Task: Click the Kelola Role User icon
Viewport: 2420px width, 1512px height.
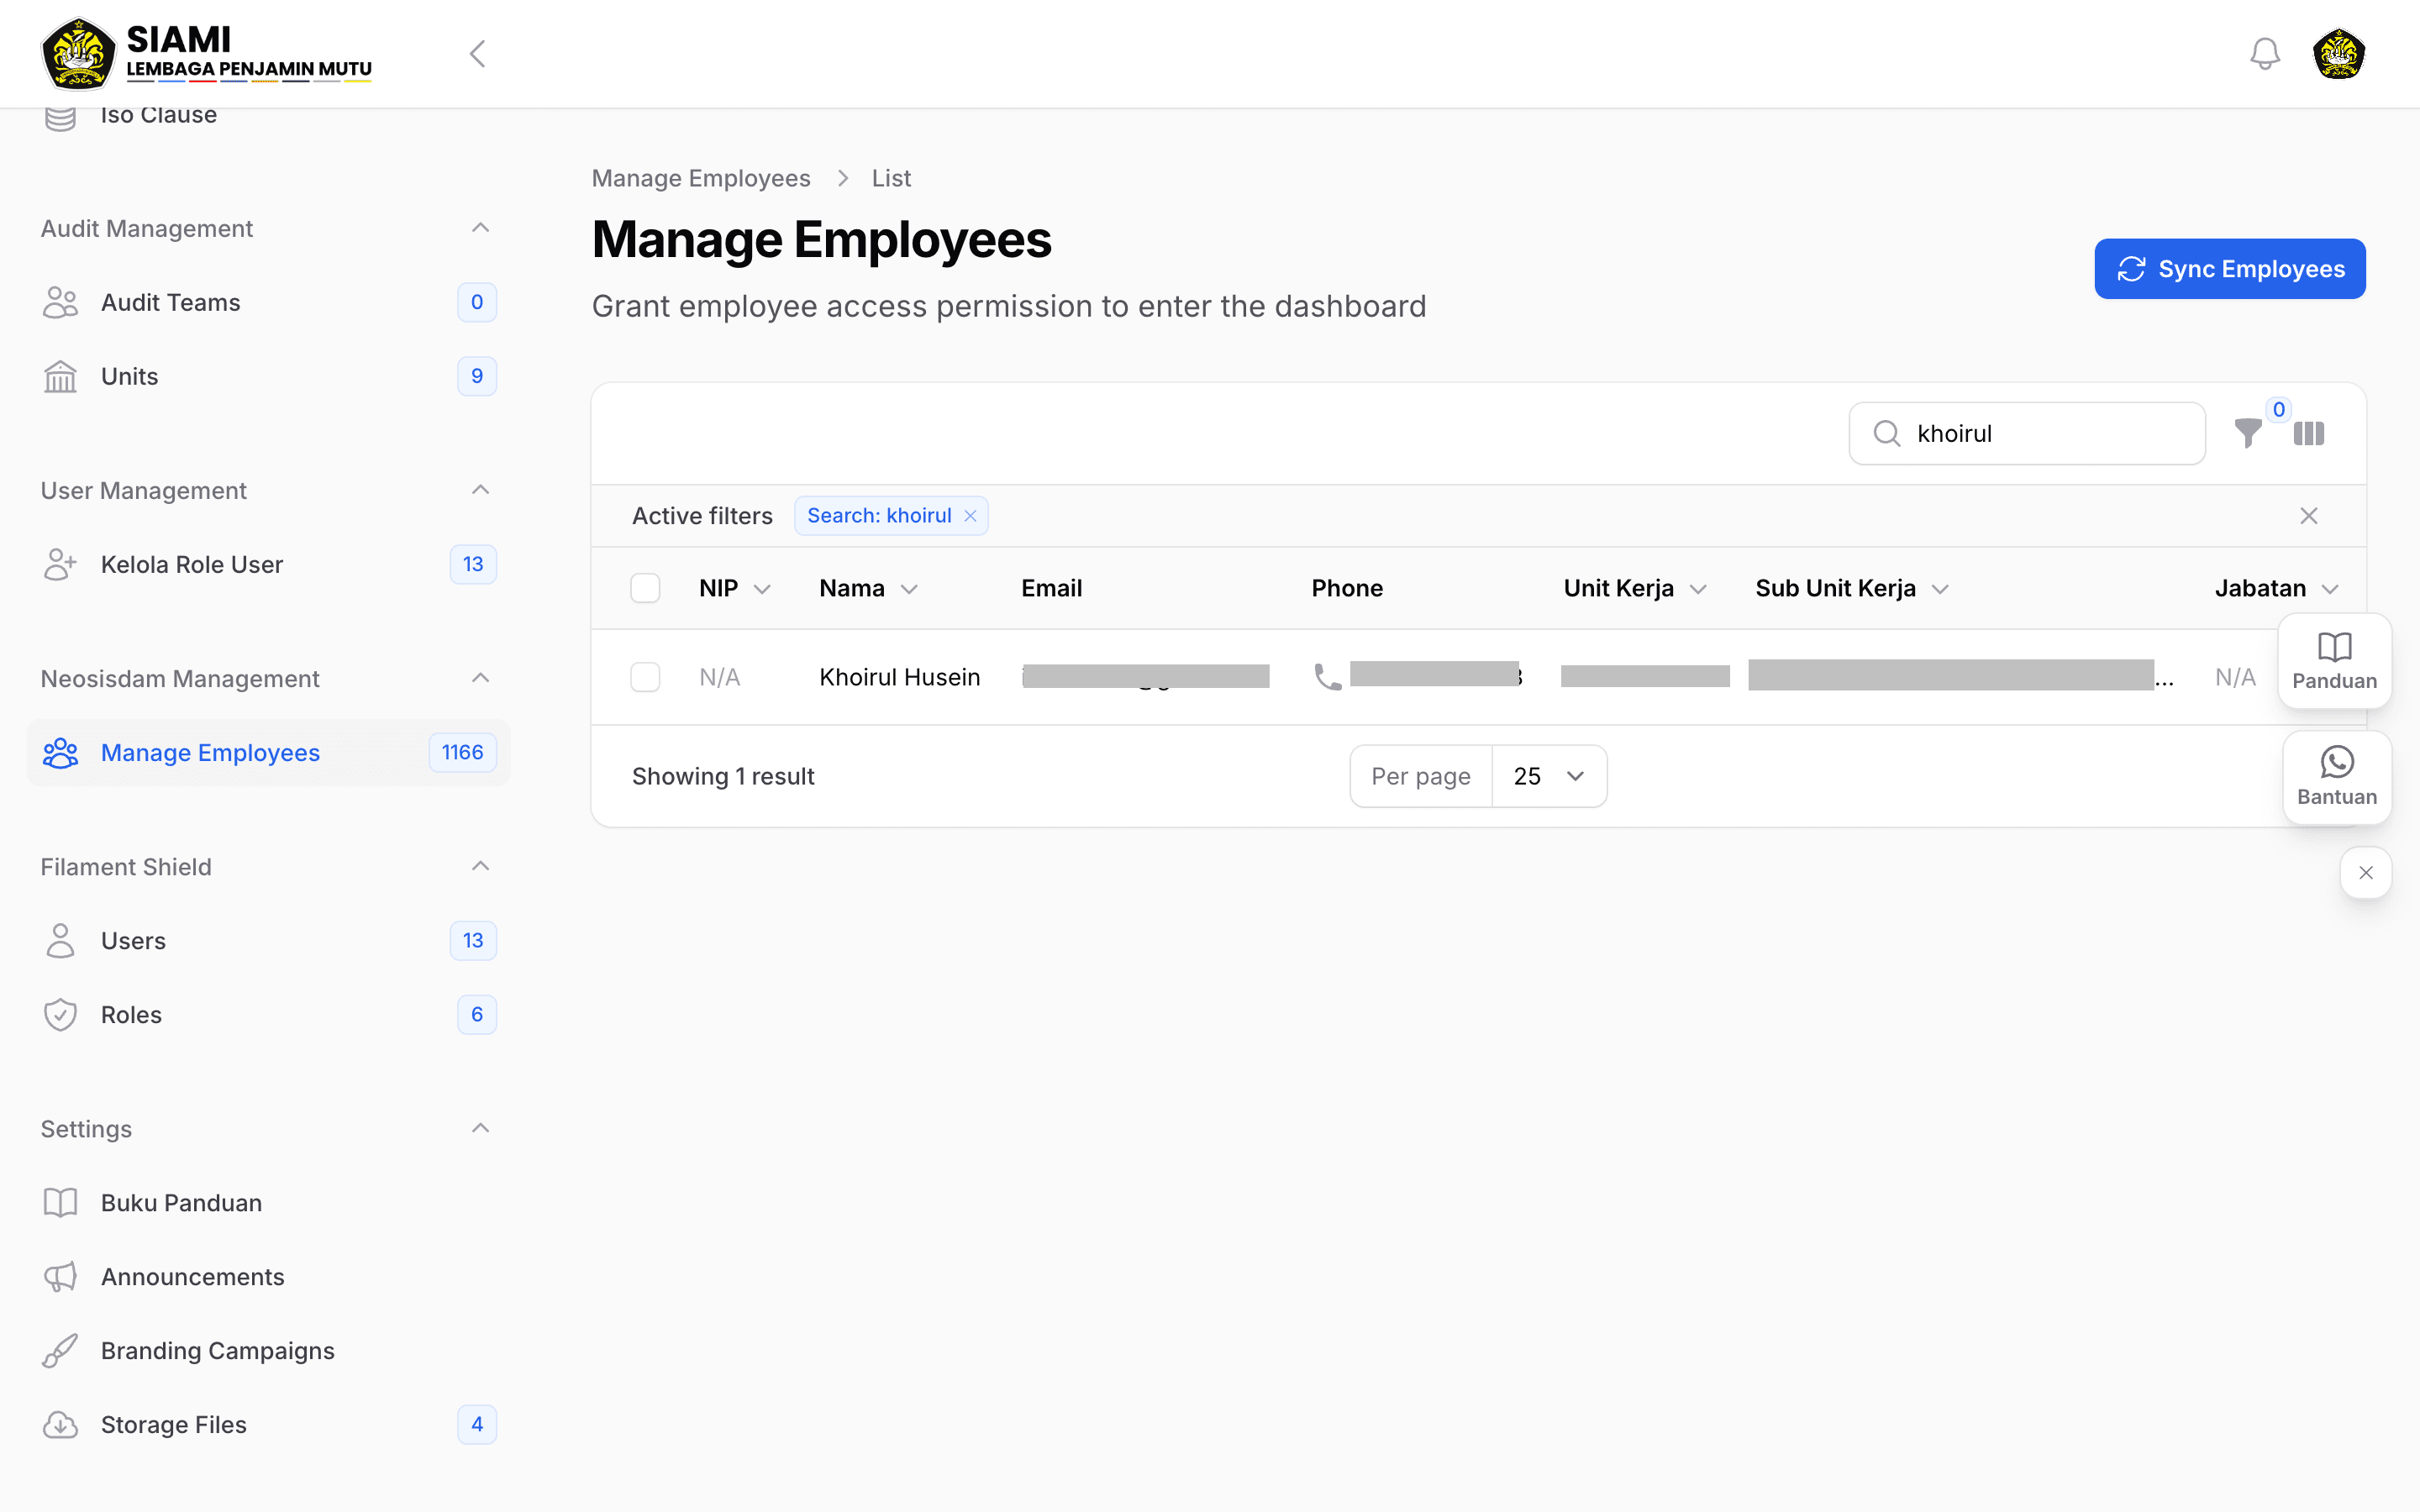Action: pos(60,564)
